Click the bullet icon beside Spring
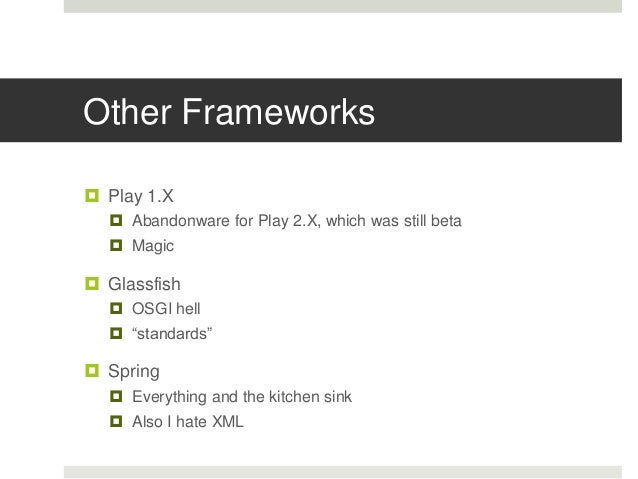Screen dimensions: 638x479 [92, 371]
